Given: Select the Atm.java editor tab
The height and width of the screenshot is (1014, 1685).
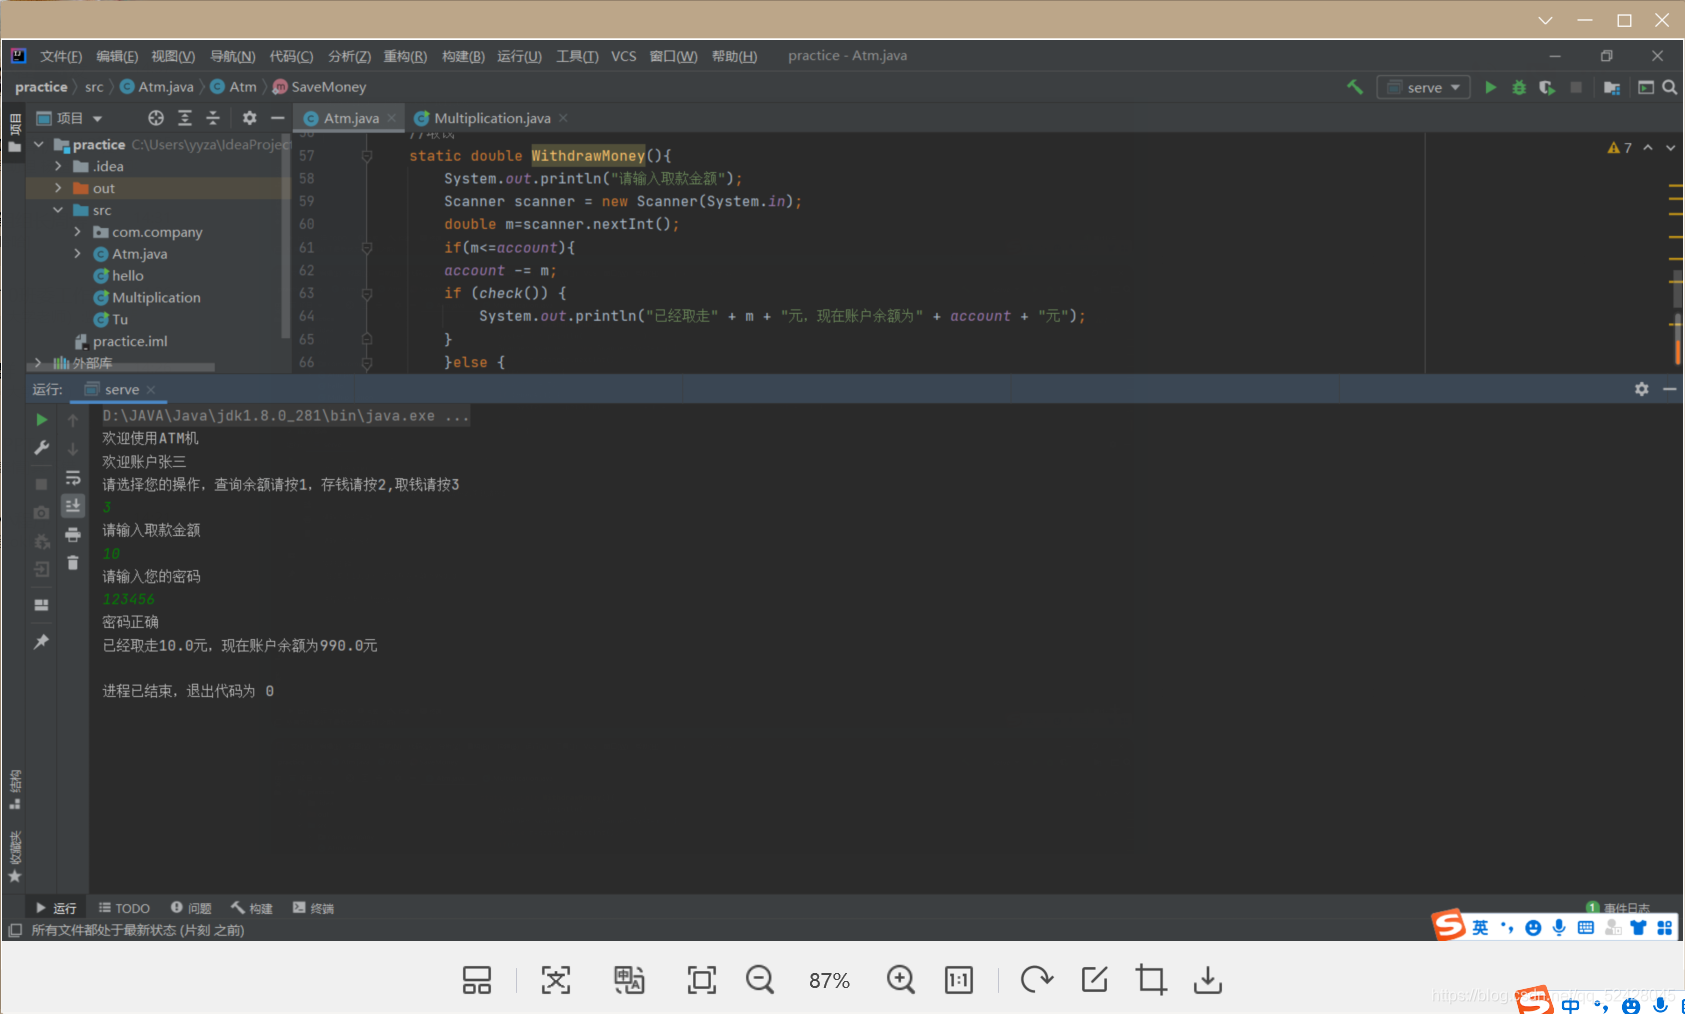Looking at the screenshot, I should tap(351, 118).
